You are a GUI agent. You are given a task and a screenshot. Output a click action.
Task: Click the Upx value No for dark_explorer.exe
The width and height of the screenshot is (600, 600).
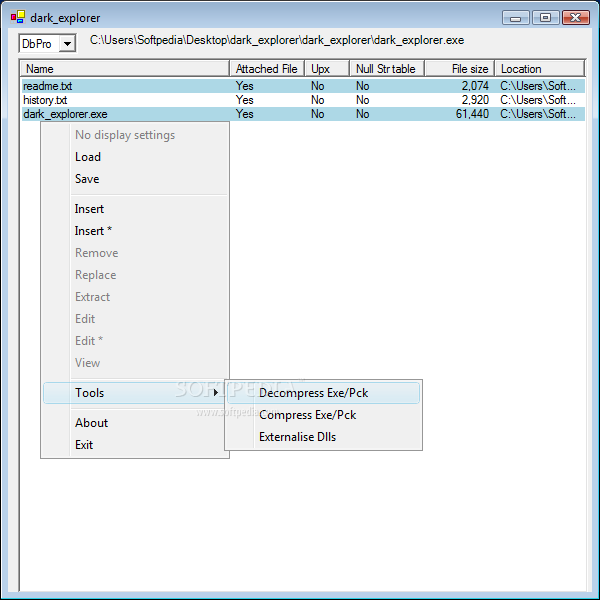(x=318, y=114)
